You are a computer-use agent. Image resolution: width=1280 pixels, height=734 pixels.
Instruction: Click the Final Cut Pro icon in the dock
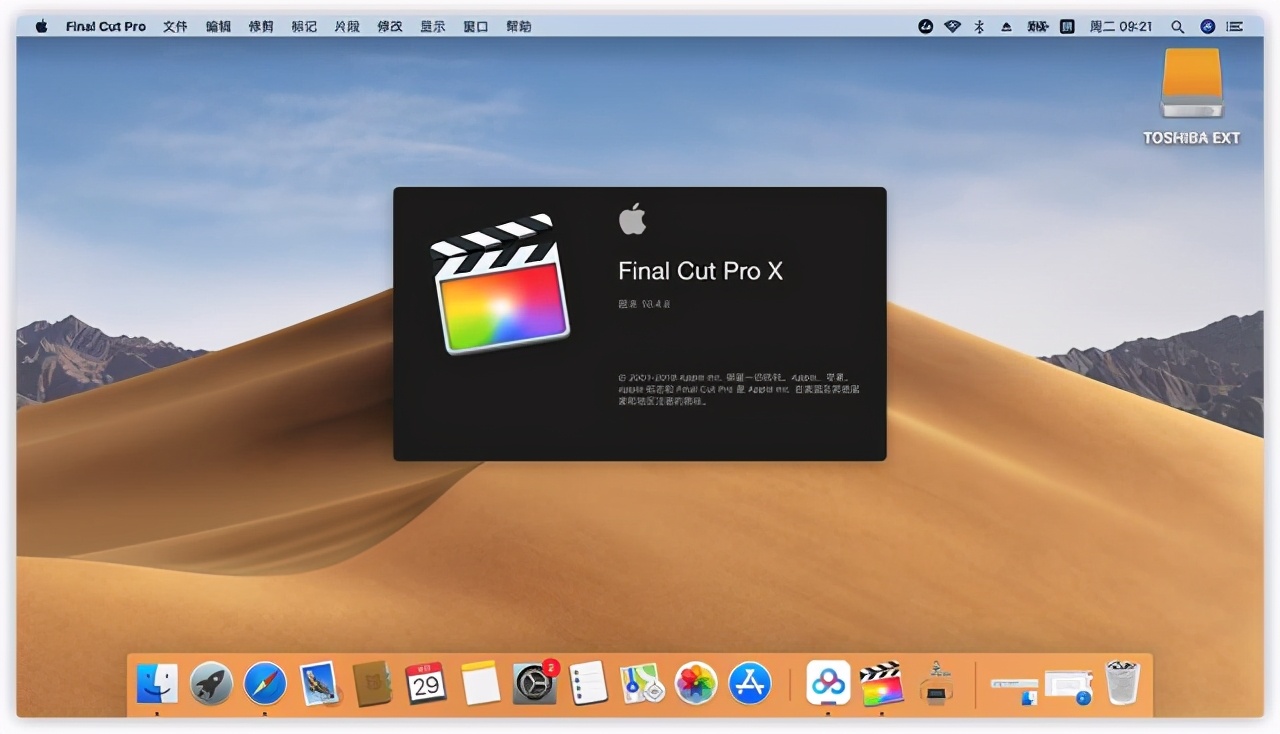(x=881, y=683)
